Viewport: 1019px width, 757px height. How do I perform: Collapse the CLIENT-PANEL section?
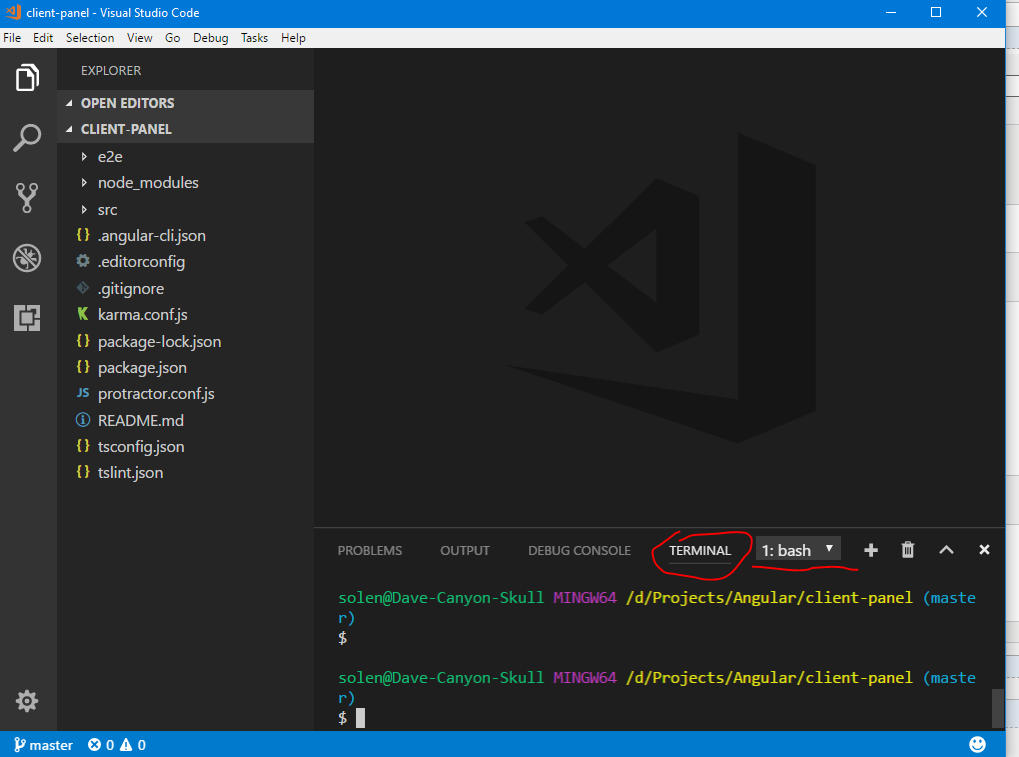(126, 129)
